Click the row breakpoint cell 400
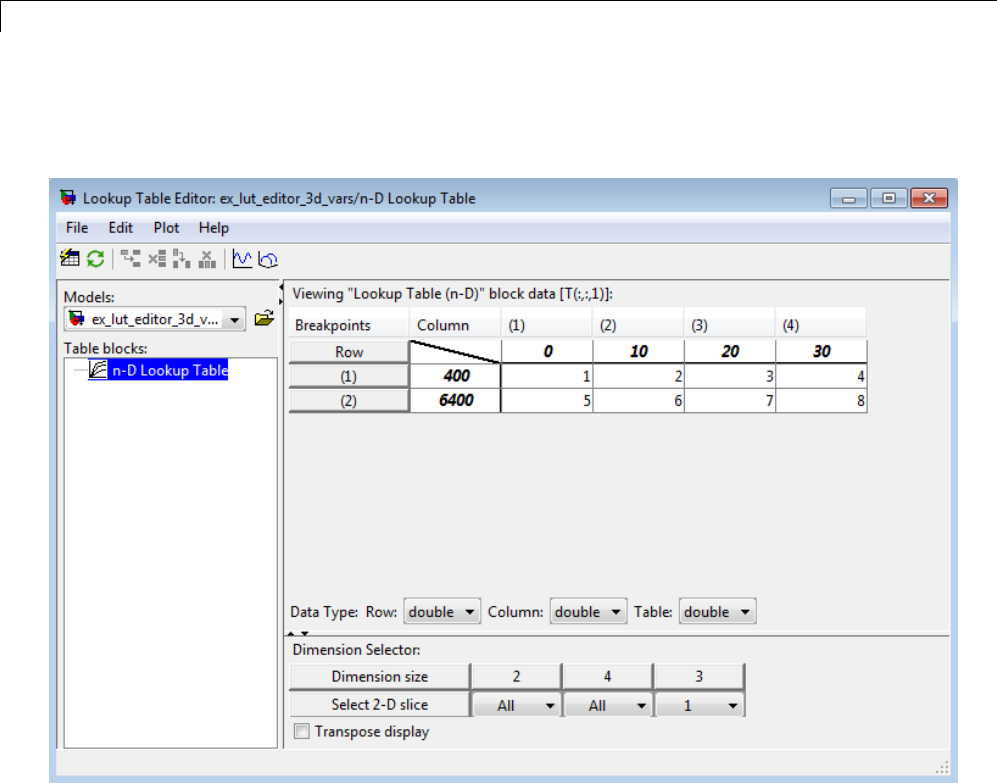 (x=455, y=376)
